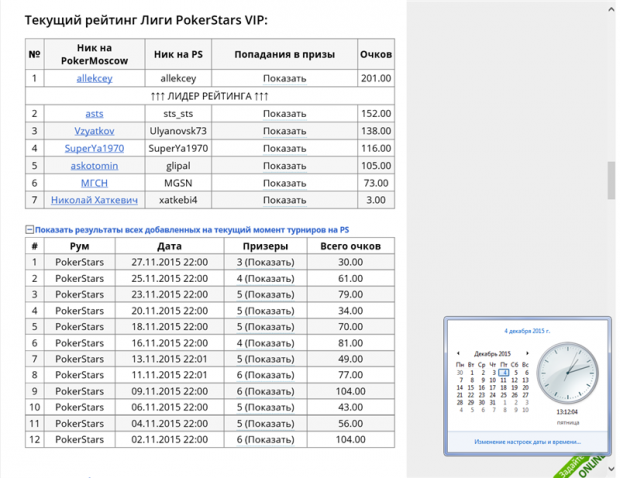620x478 pixels.
Task: Click the vertical scrollbar thumb
Action: pos(611,180)
